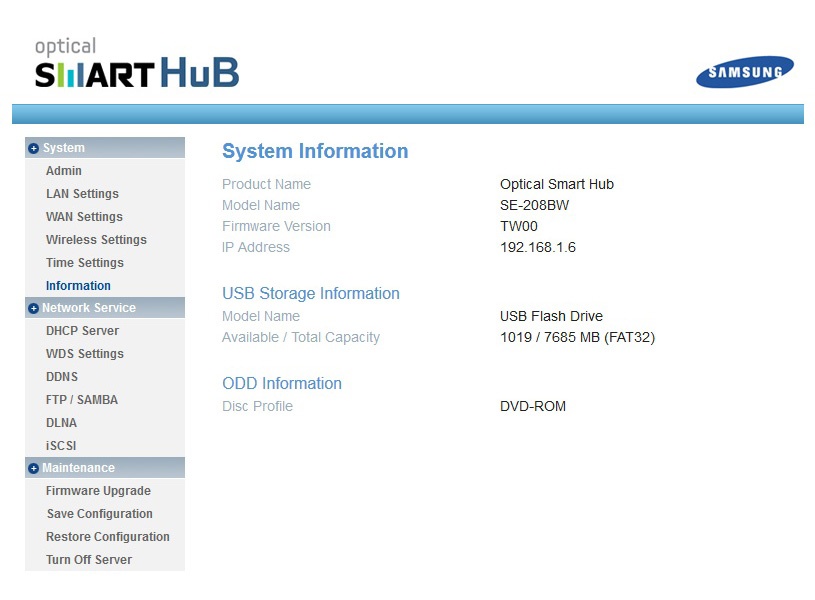Click the Disc Profile label
Viewport: 815px width, 600px height.
click(257, 406)
